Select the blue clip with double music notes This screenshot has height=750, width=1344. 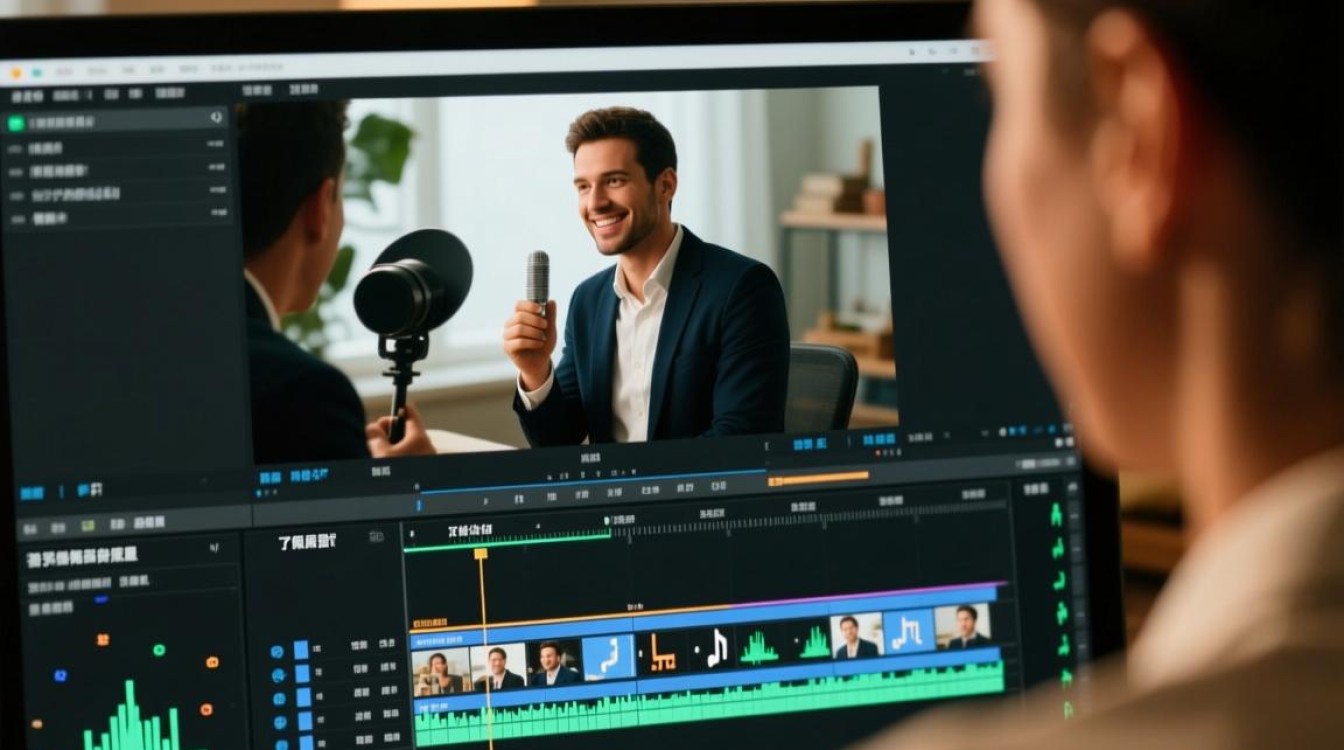pos(908,631)
